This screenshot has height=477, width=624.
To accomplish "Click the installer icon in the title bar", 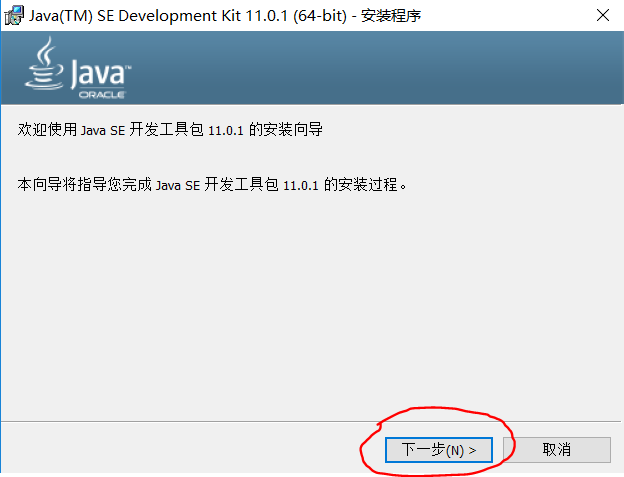I will pos(14,16).
